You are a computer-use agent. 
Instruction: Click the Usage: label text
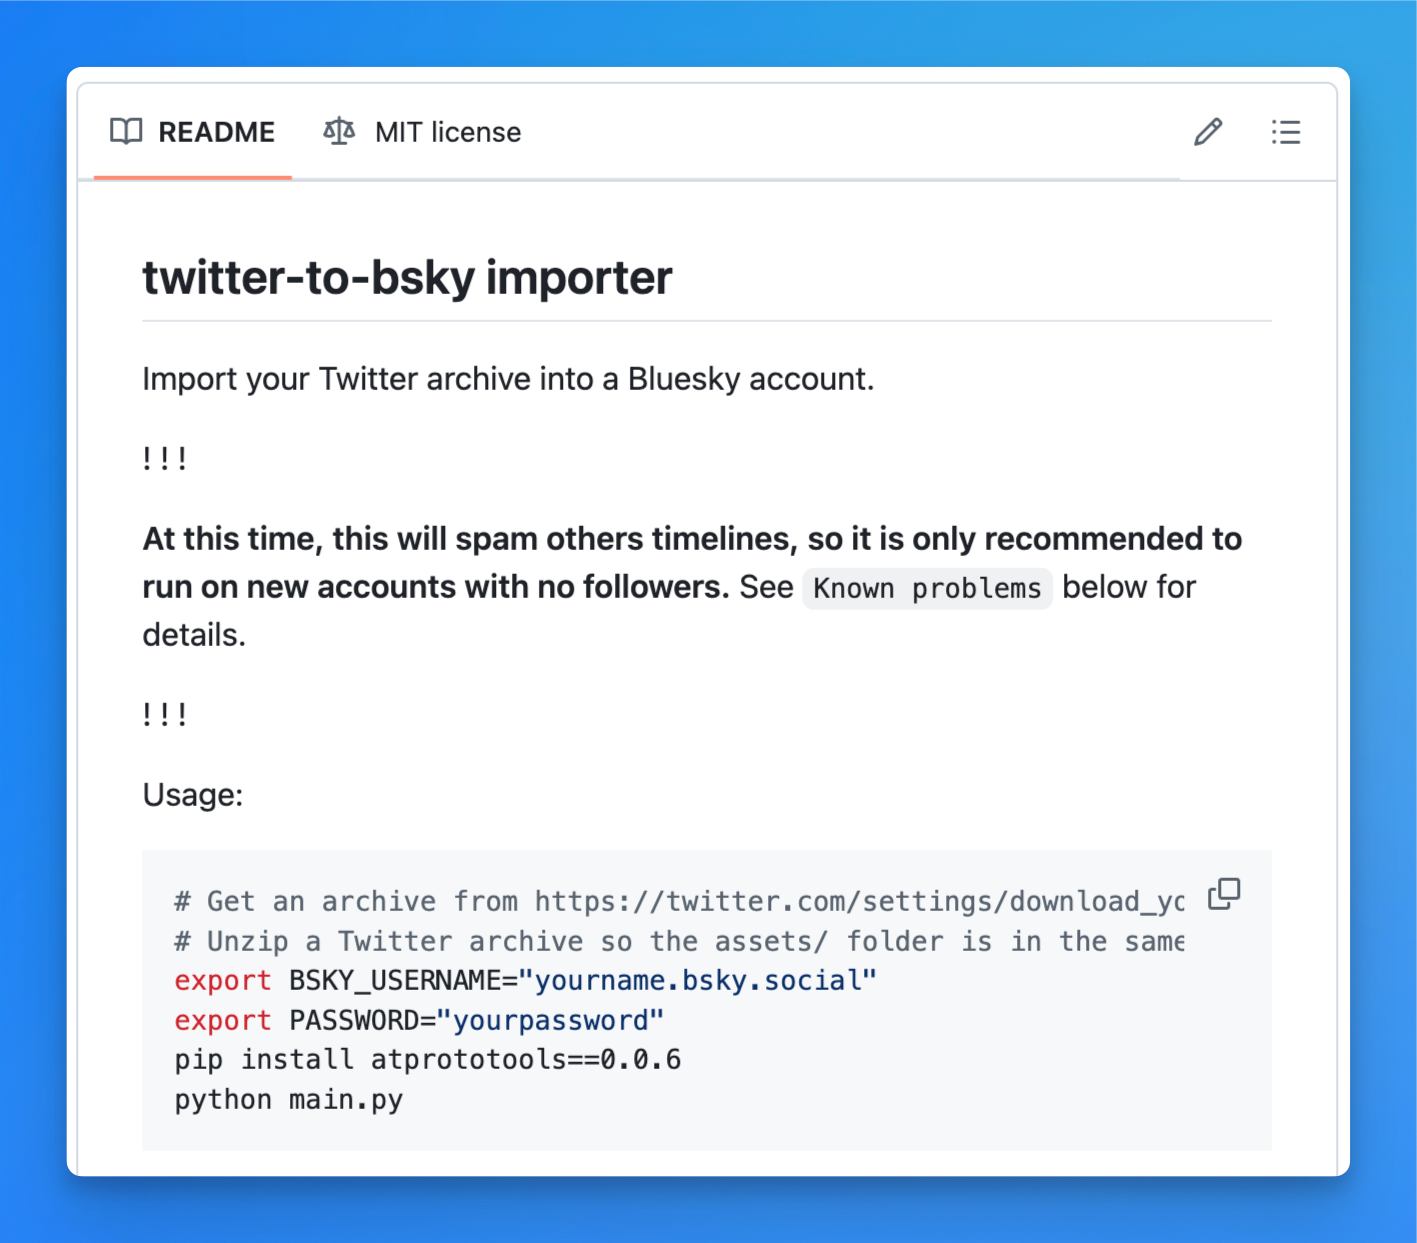coord(193,794)
